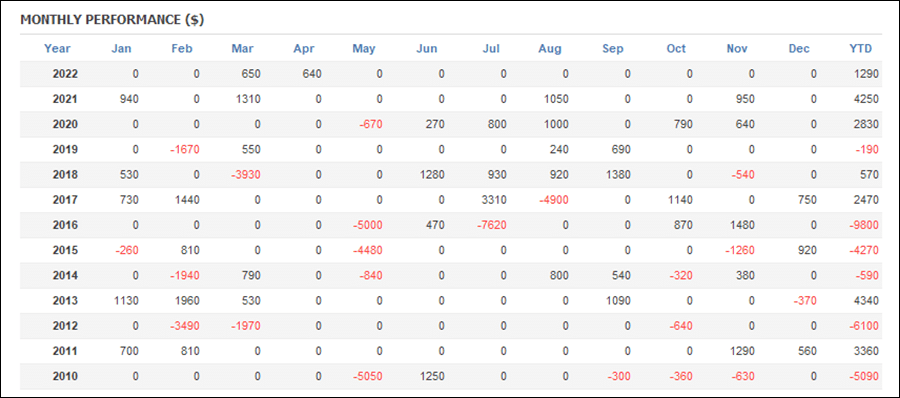This screenshot has width=900, height=398.
Task: Select the Jan column header
Action: 121,49
